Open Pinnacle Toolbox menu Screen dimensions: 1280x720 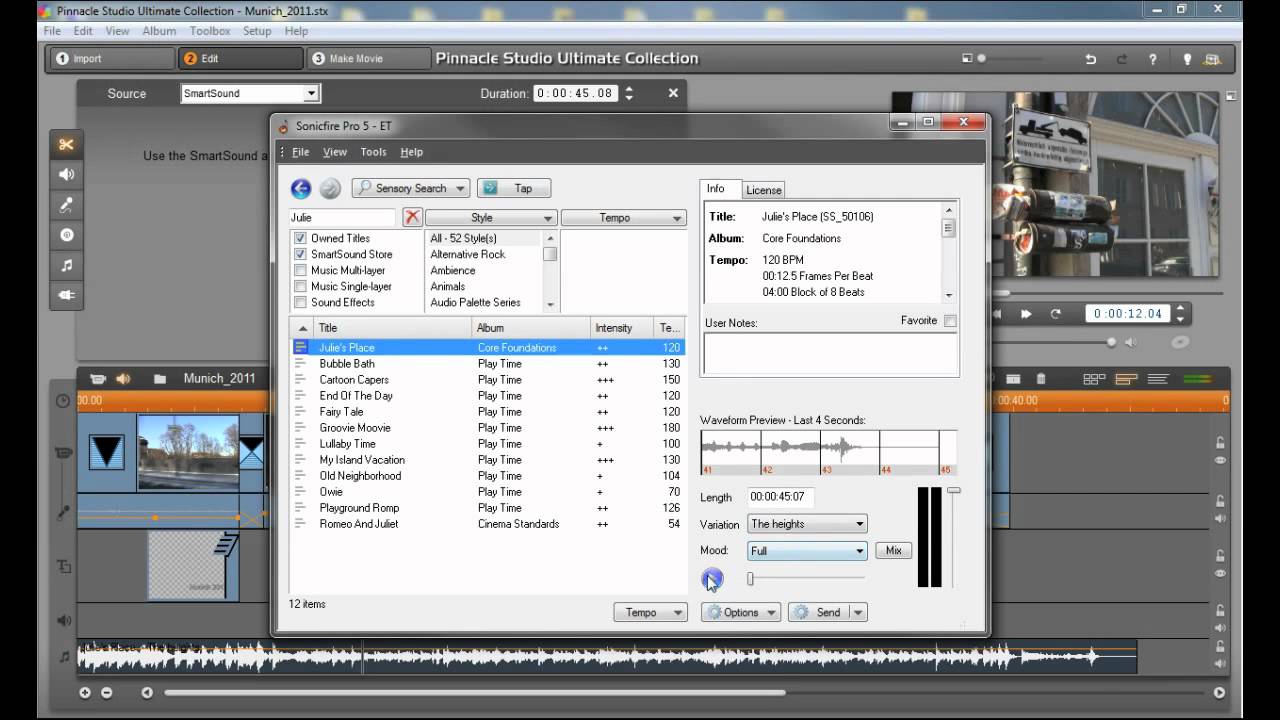click(x=210, y=31)
